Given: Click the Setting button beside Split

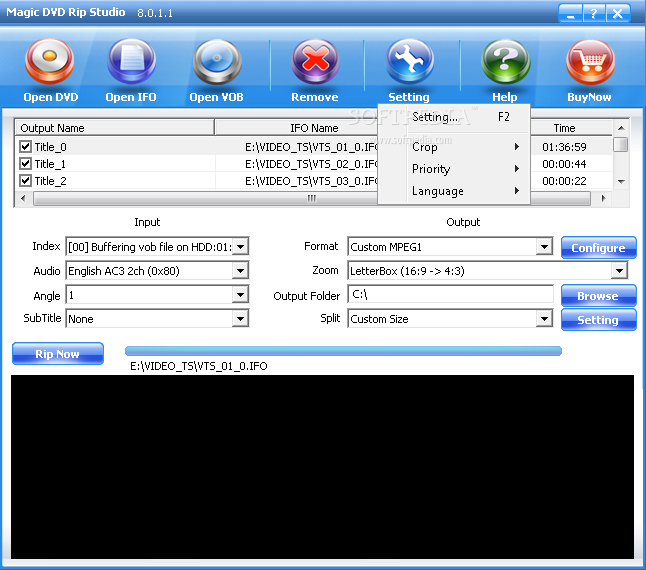Looking at the screenshot, I should pyautogui.click(x=599, y=320).
